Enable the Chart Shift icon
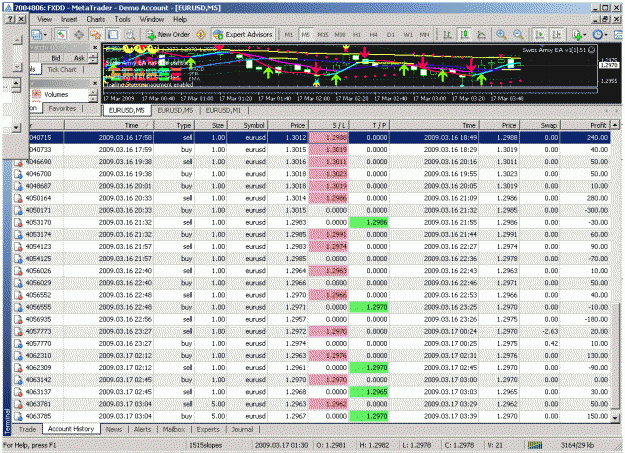625x453 pixels. coord(557,35)
